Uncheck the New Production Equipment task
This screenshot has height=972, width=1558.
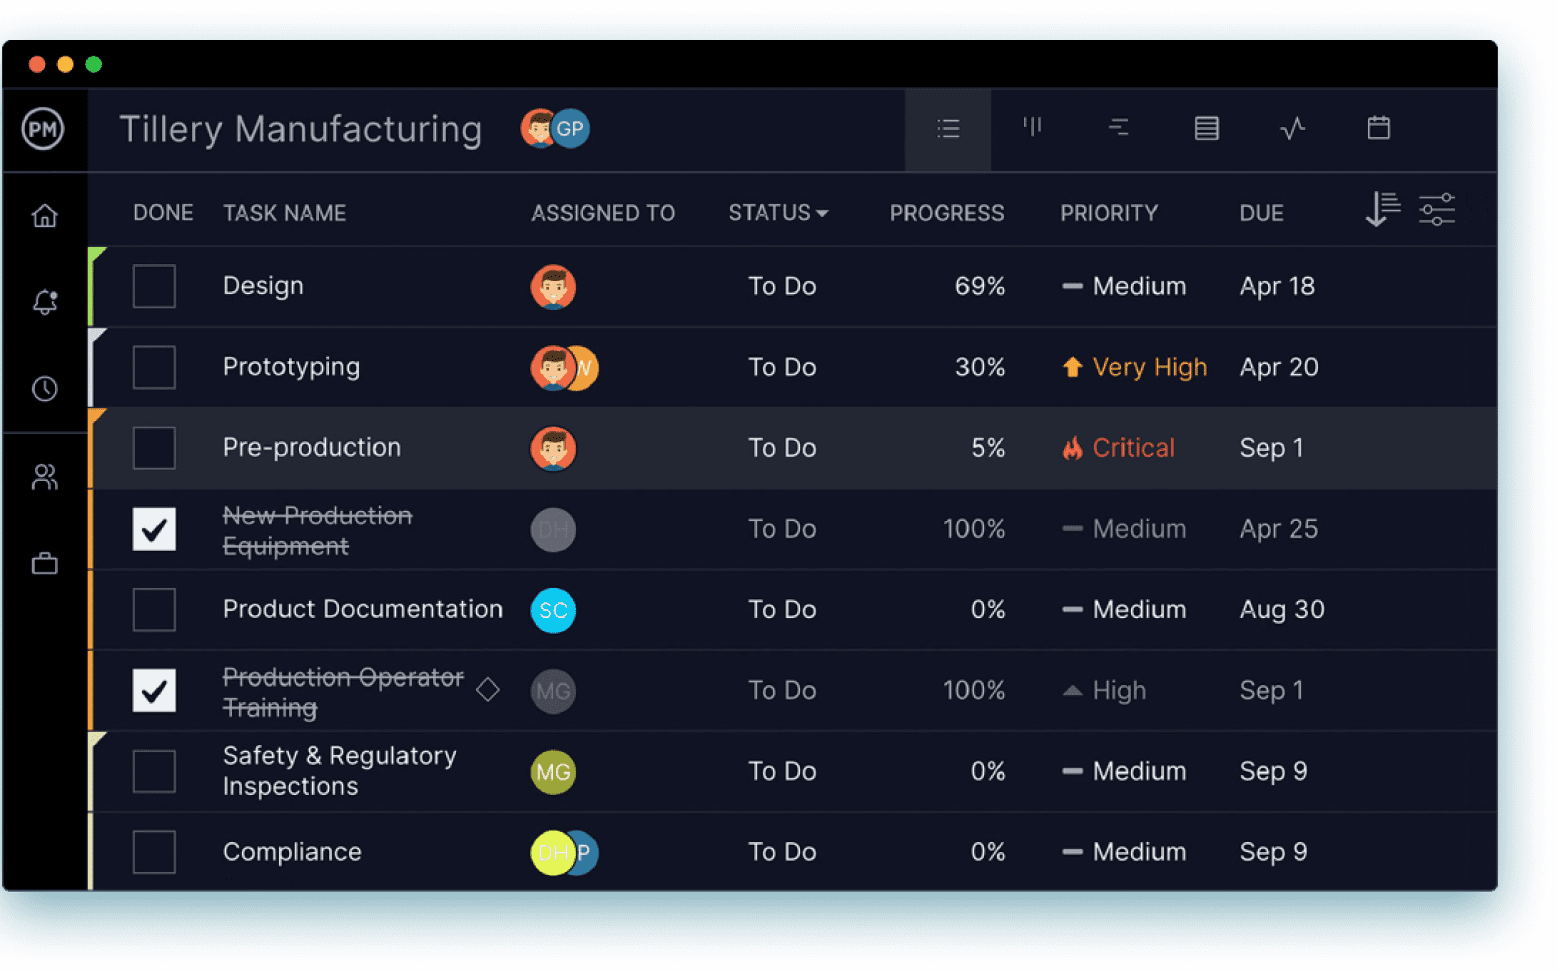(154, 530)
